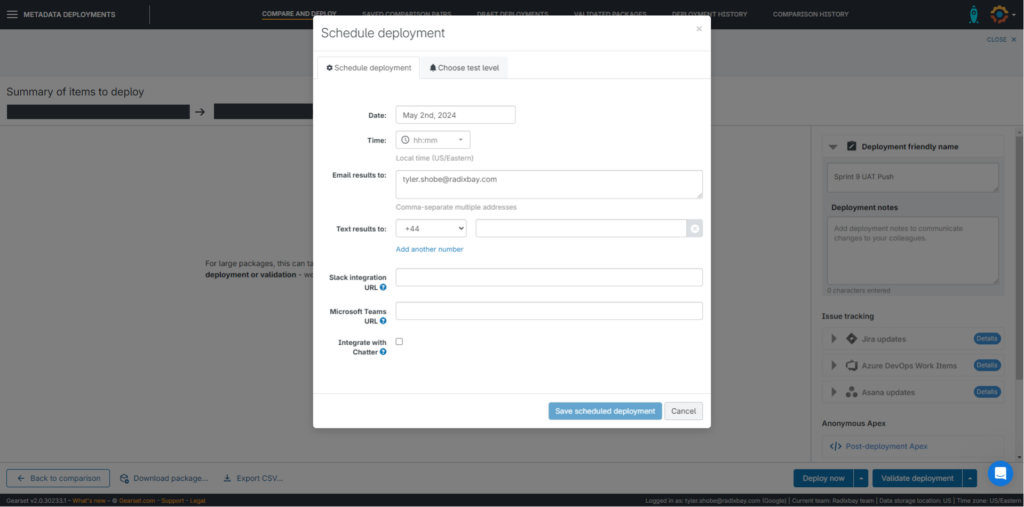The width and height of the screenshot is (1024, 507).
Task: Collapse the Deployment friendly name section
Action: tap(833, 147)
